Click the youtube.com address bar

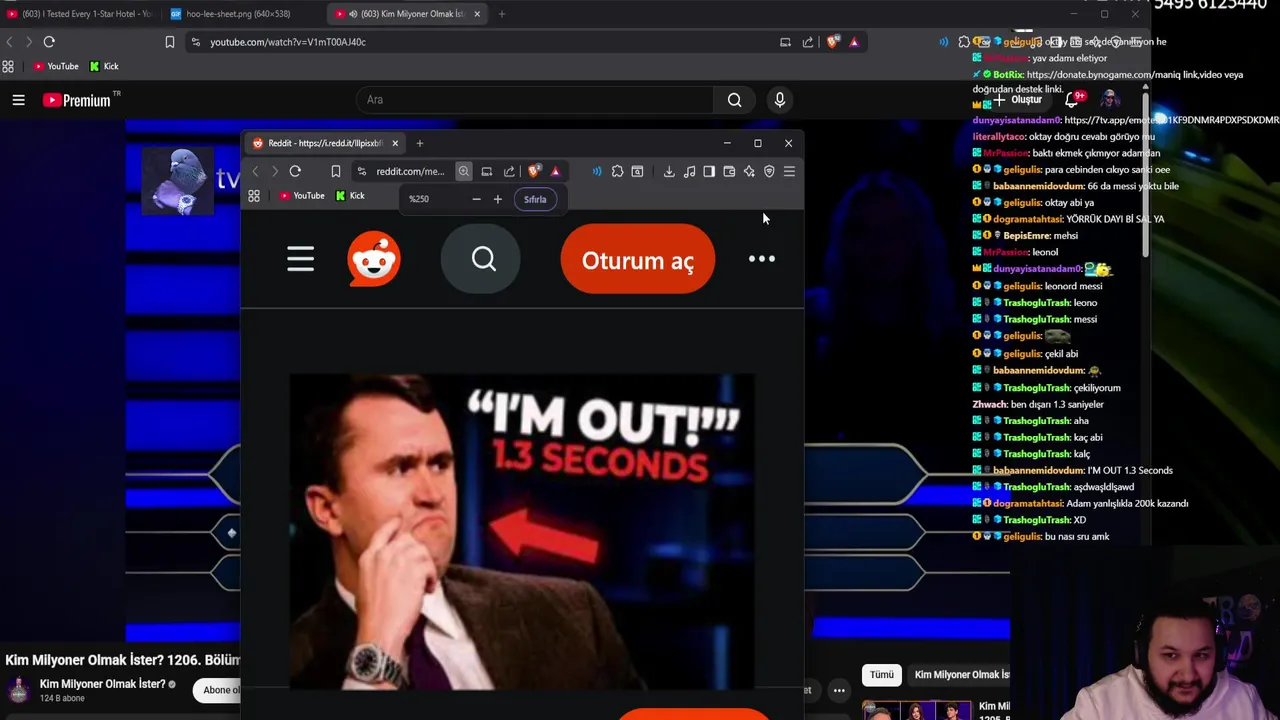pos(480,42)
